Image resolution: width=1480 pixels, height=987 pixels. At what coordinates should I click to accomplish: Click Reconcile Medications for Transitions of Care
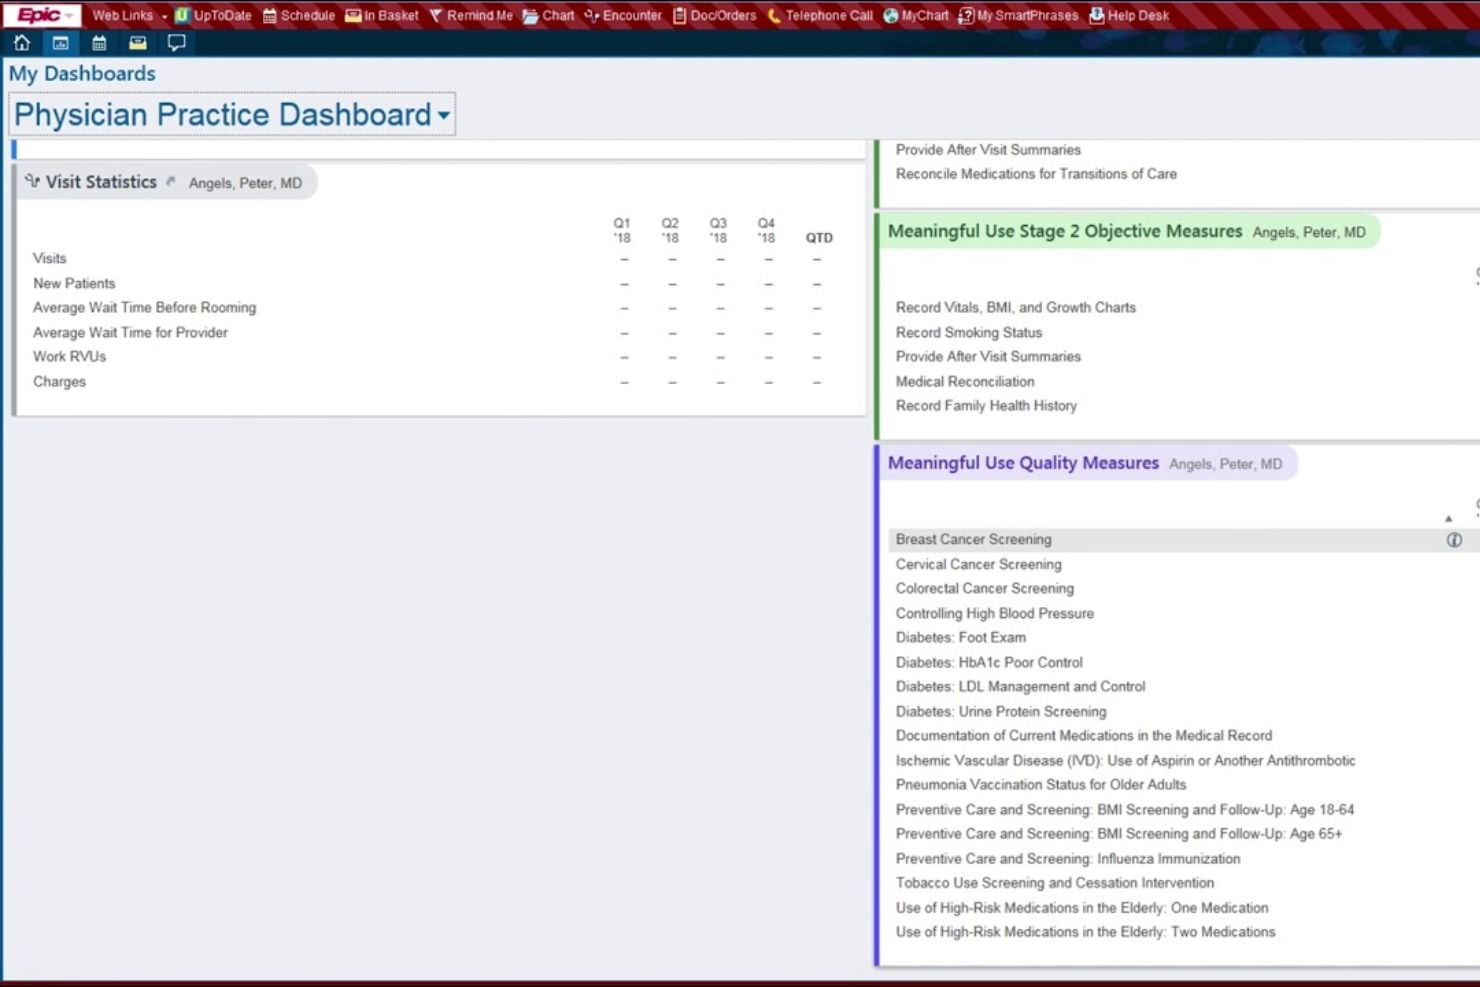pos(1036,174)
